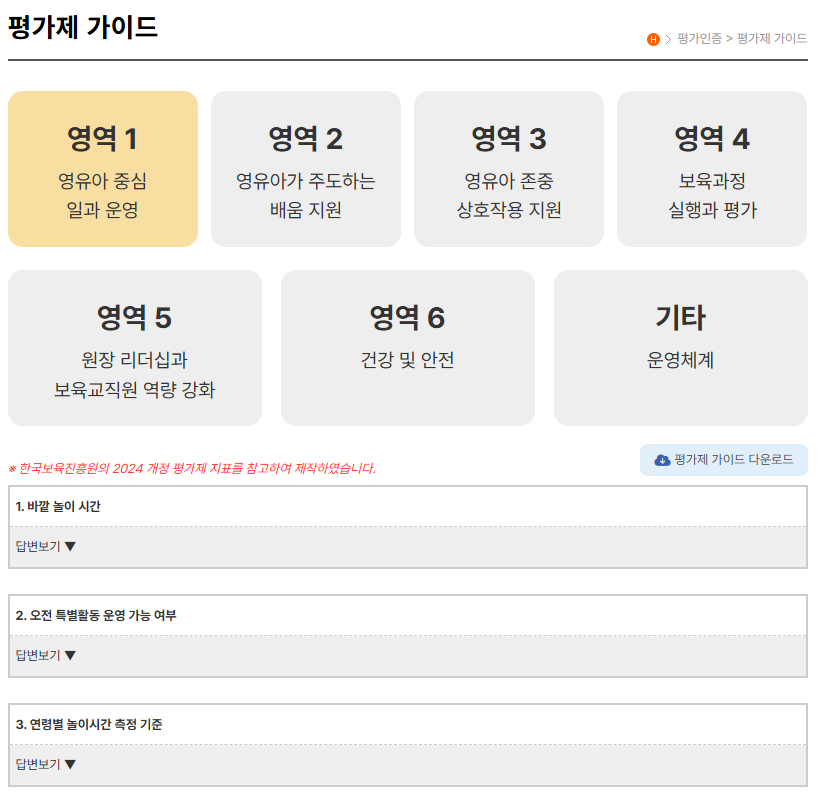
Task: Expand 답변보기 under 바깥 놀이 시간
Action: [46, 547]
